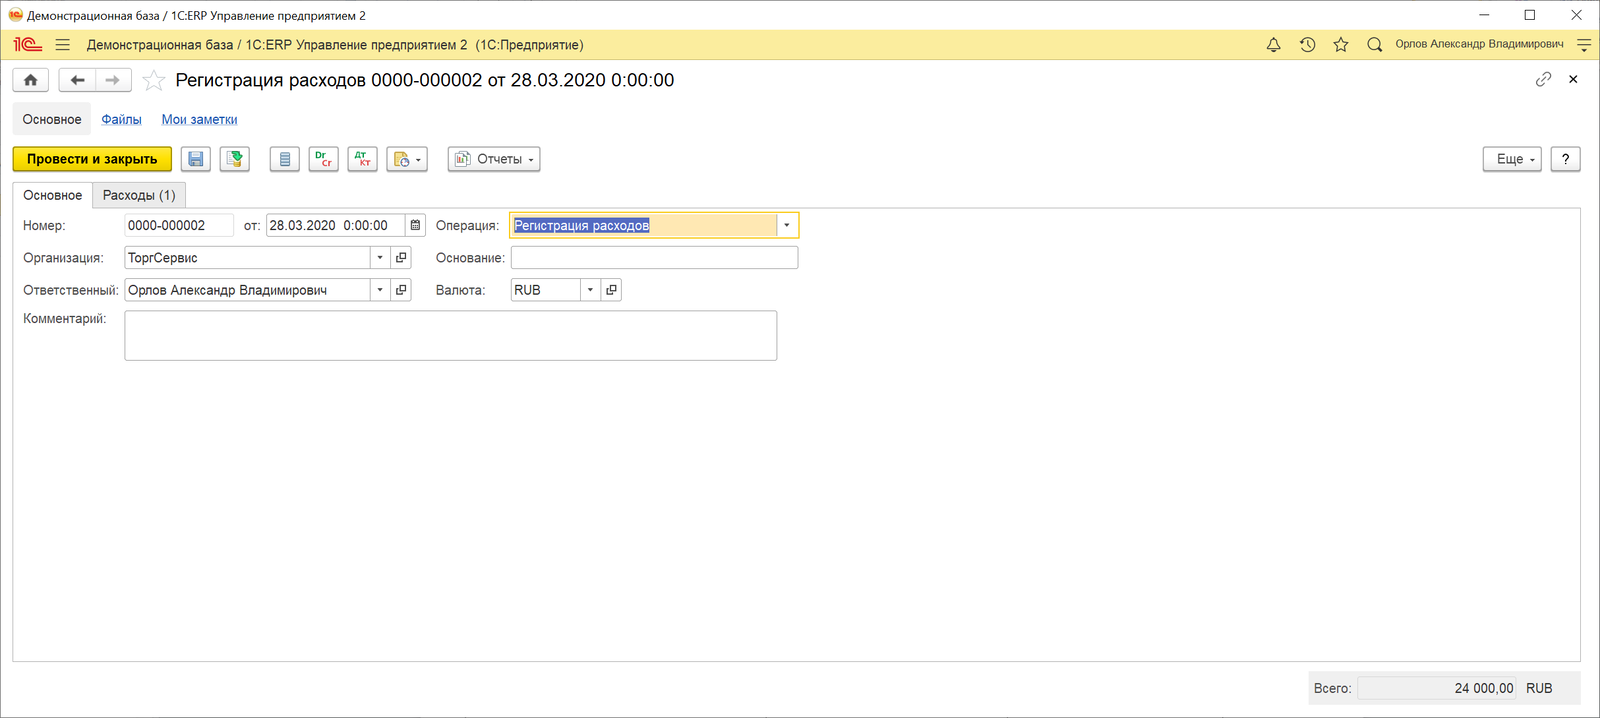The width and height of the screenshot is (1600, 718).
Task: Click the save document floppy icon
Action: pyautogui.click(x=196, y=159)
